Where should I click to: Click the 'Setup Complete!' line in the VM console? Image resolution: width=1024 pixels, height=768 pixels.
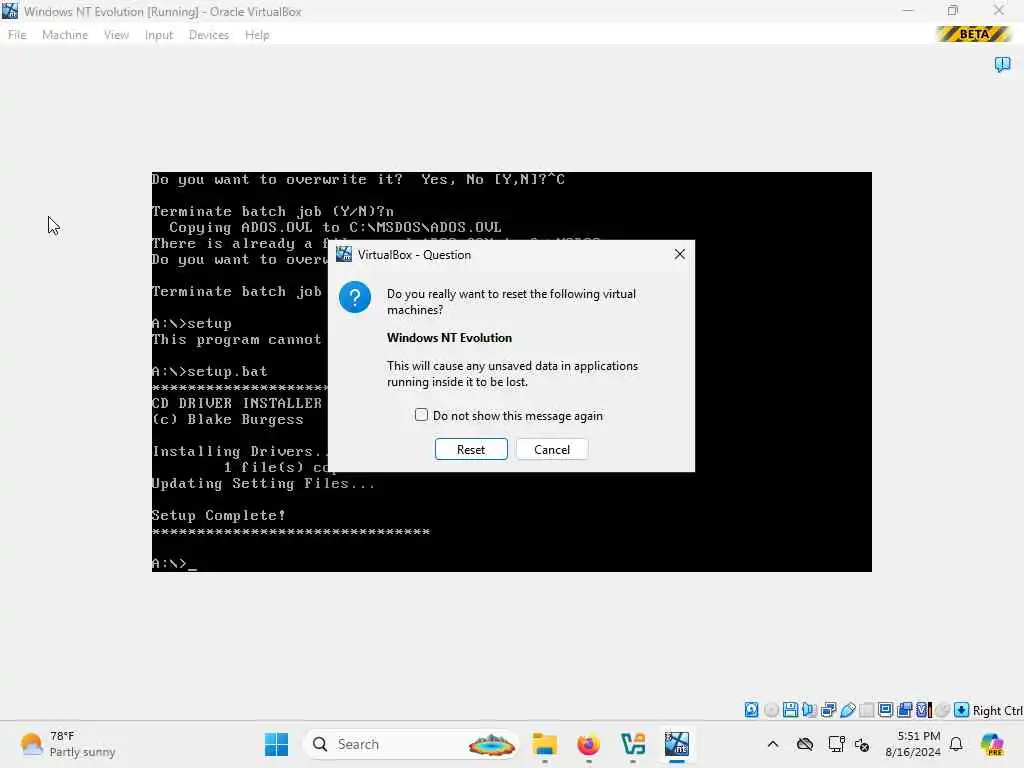(219, 515)
